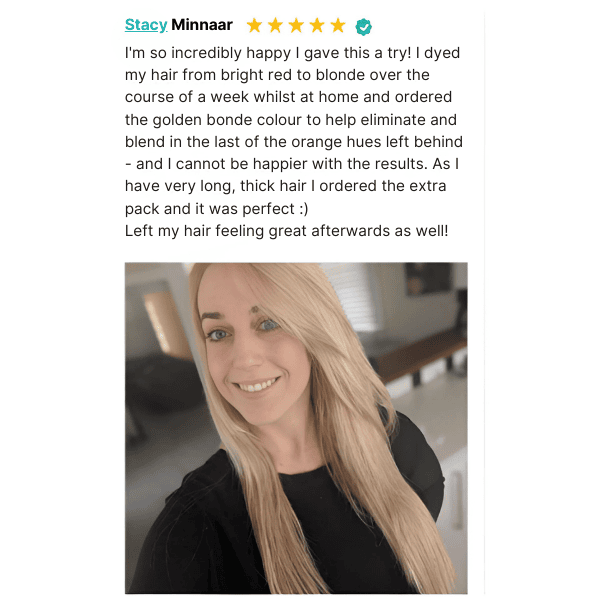Select the "Left my hair feeling great" line
Screen dimensions: 606x606
tap(286, 231)
